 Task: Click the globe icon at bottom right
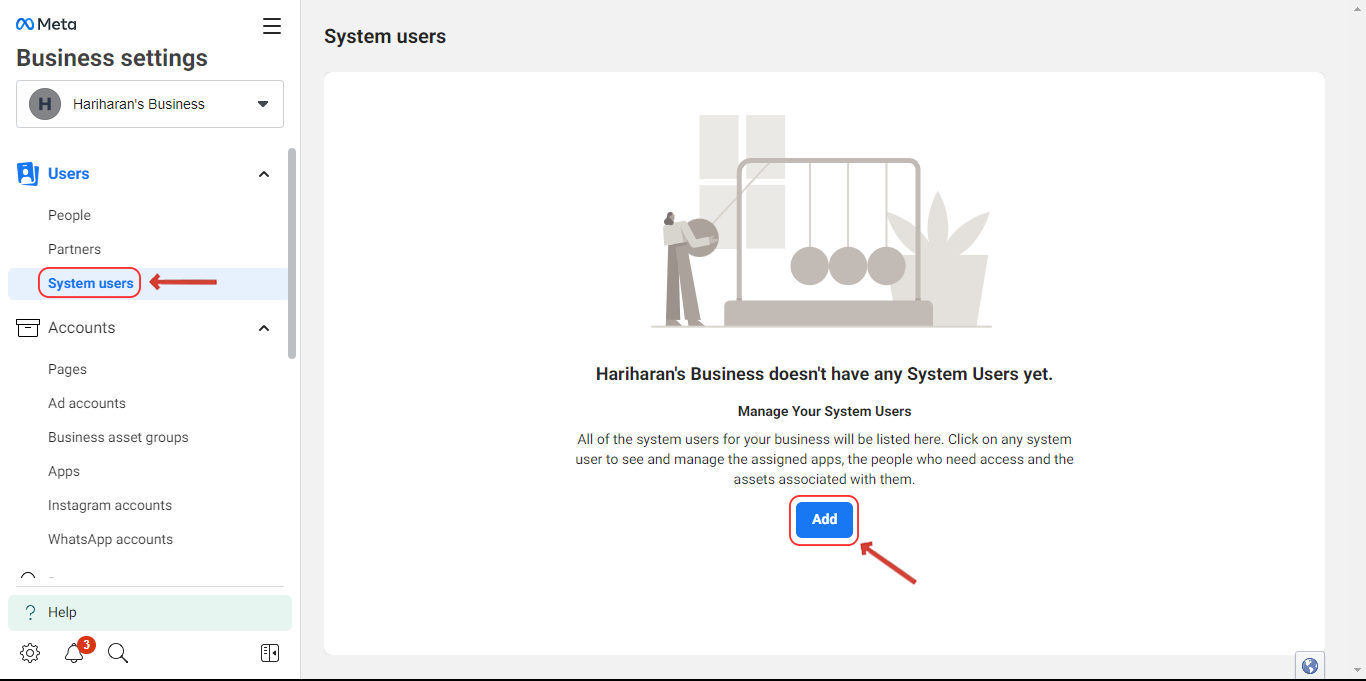pyautogui.click(x=1310, y=665)
